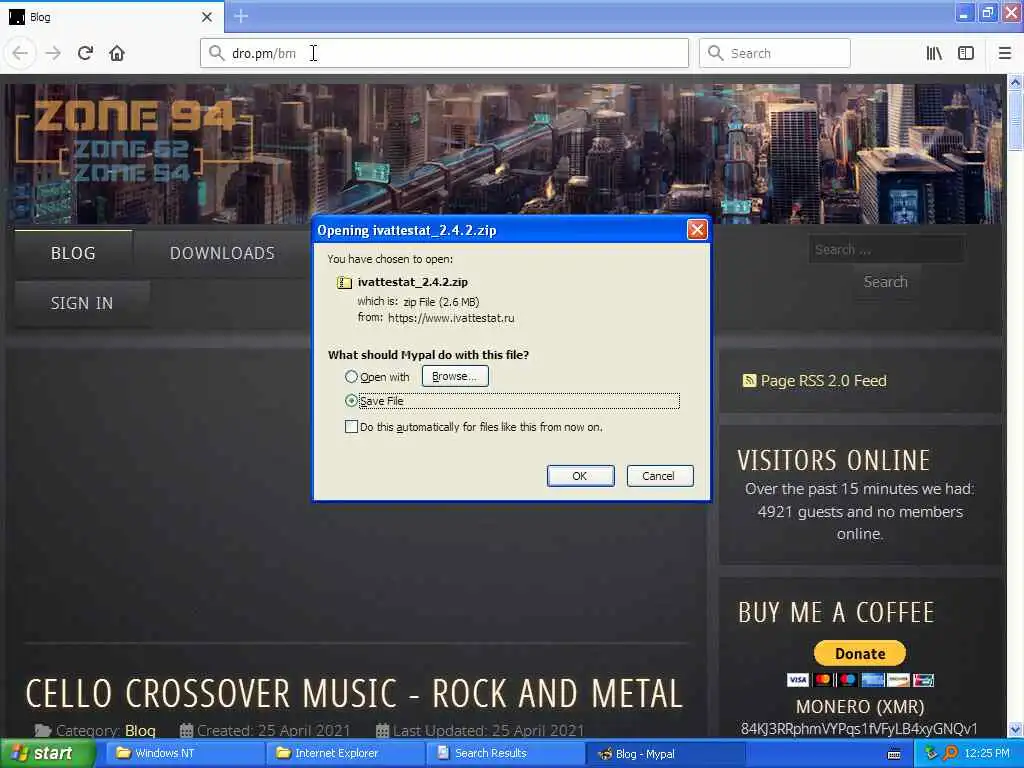Image resolution: width=1024 pixels, height=768 pixels.
Task: Open the hamburger application menu
Action: point(1004,53)
